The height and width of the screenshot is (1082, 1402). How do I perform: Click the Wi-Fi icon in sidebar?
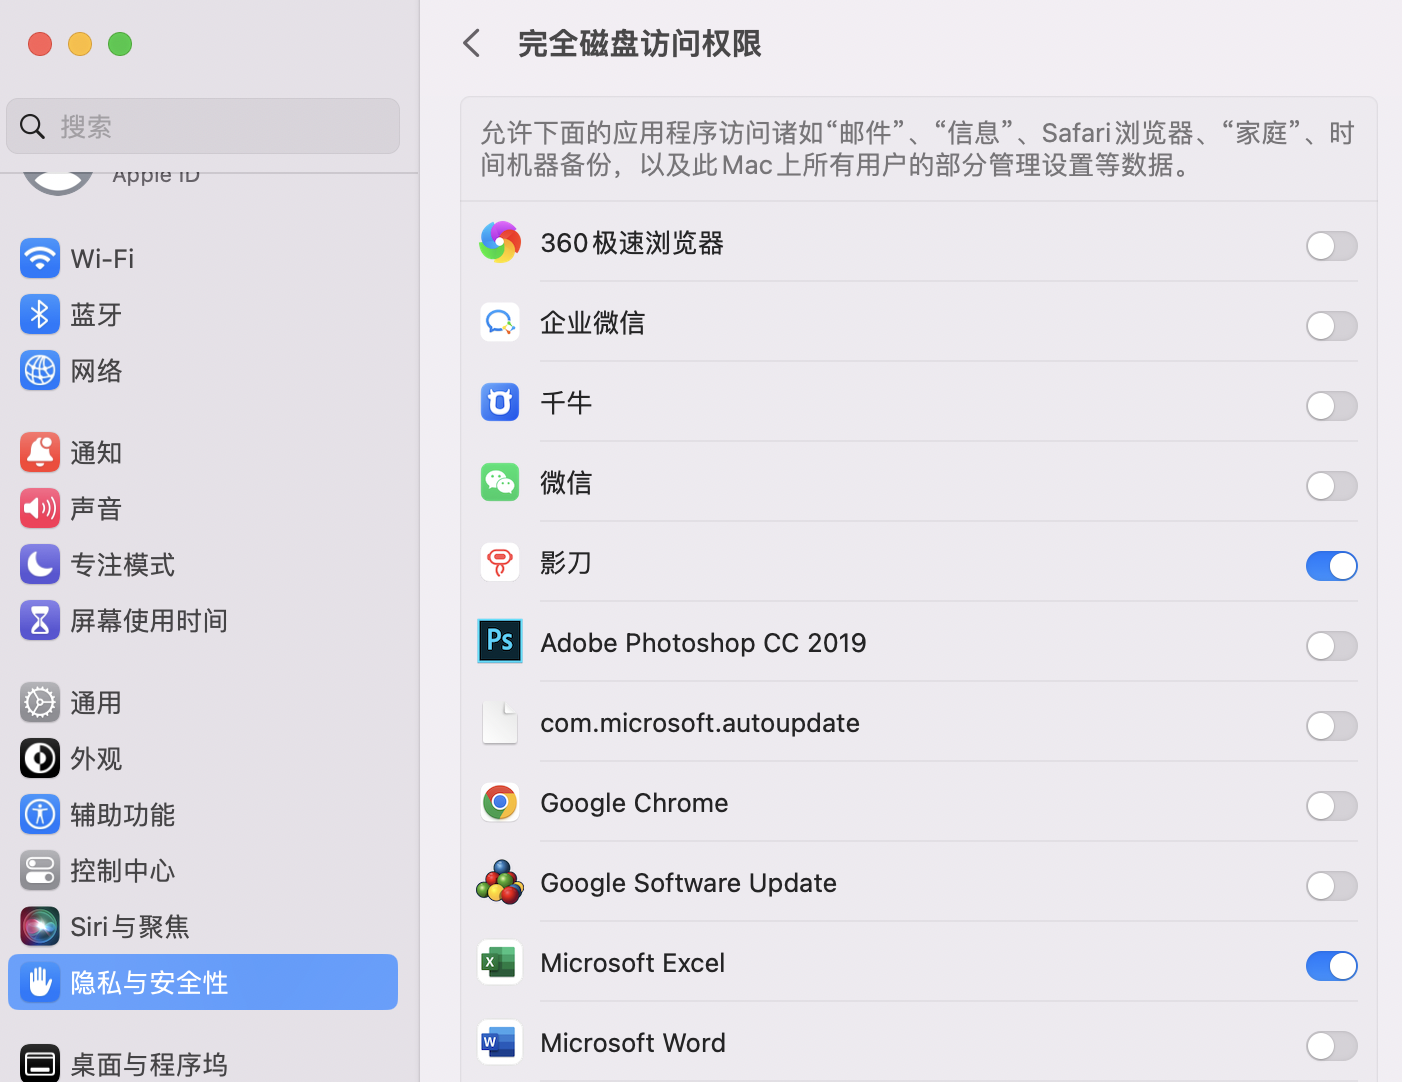(40, 259)
